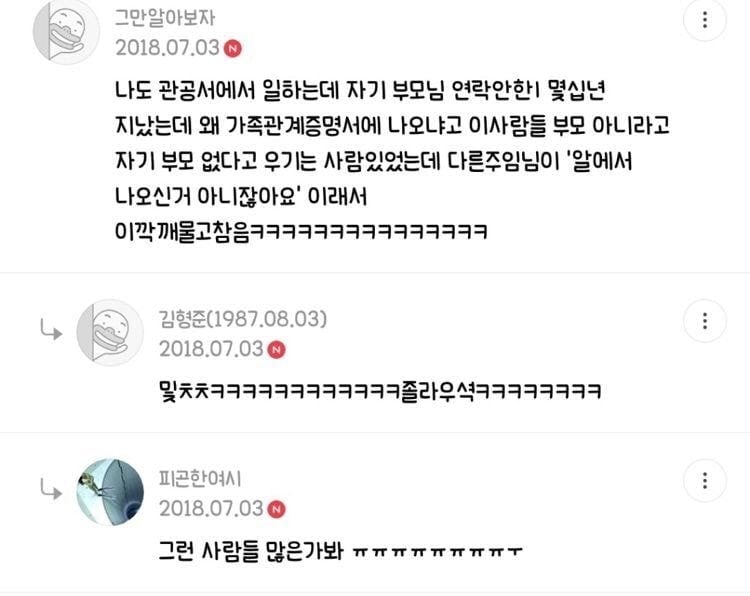Click the 2018.07.03 date under 김형준
The image size is (750, 596).
coord(211,349)
